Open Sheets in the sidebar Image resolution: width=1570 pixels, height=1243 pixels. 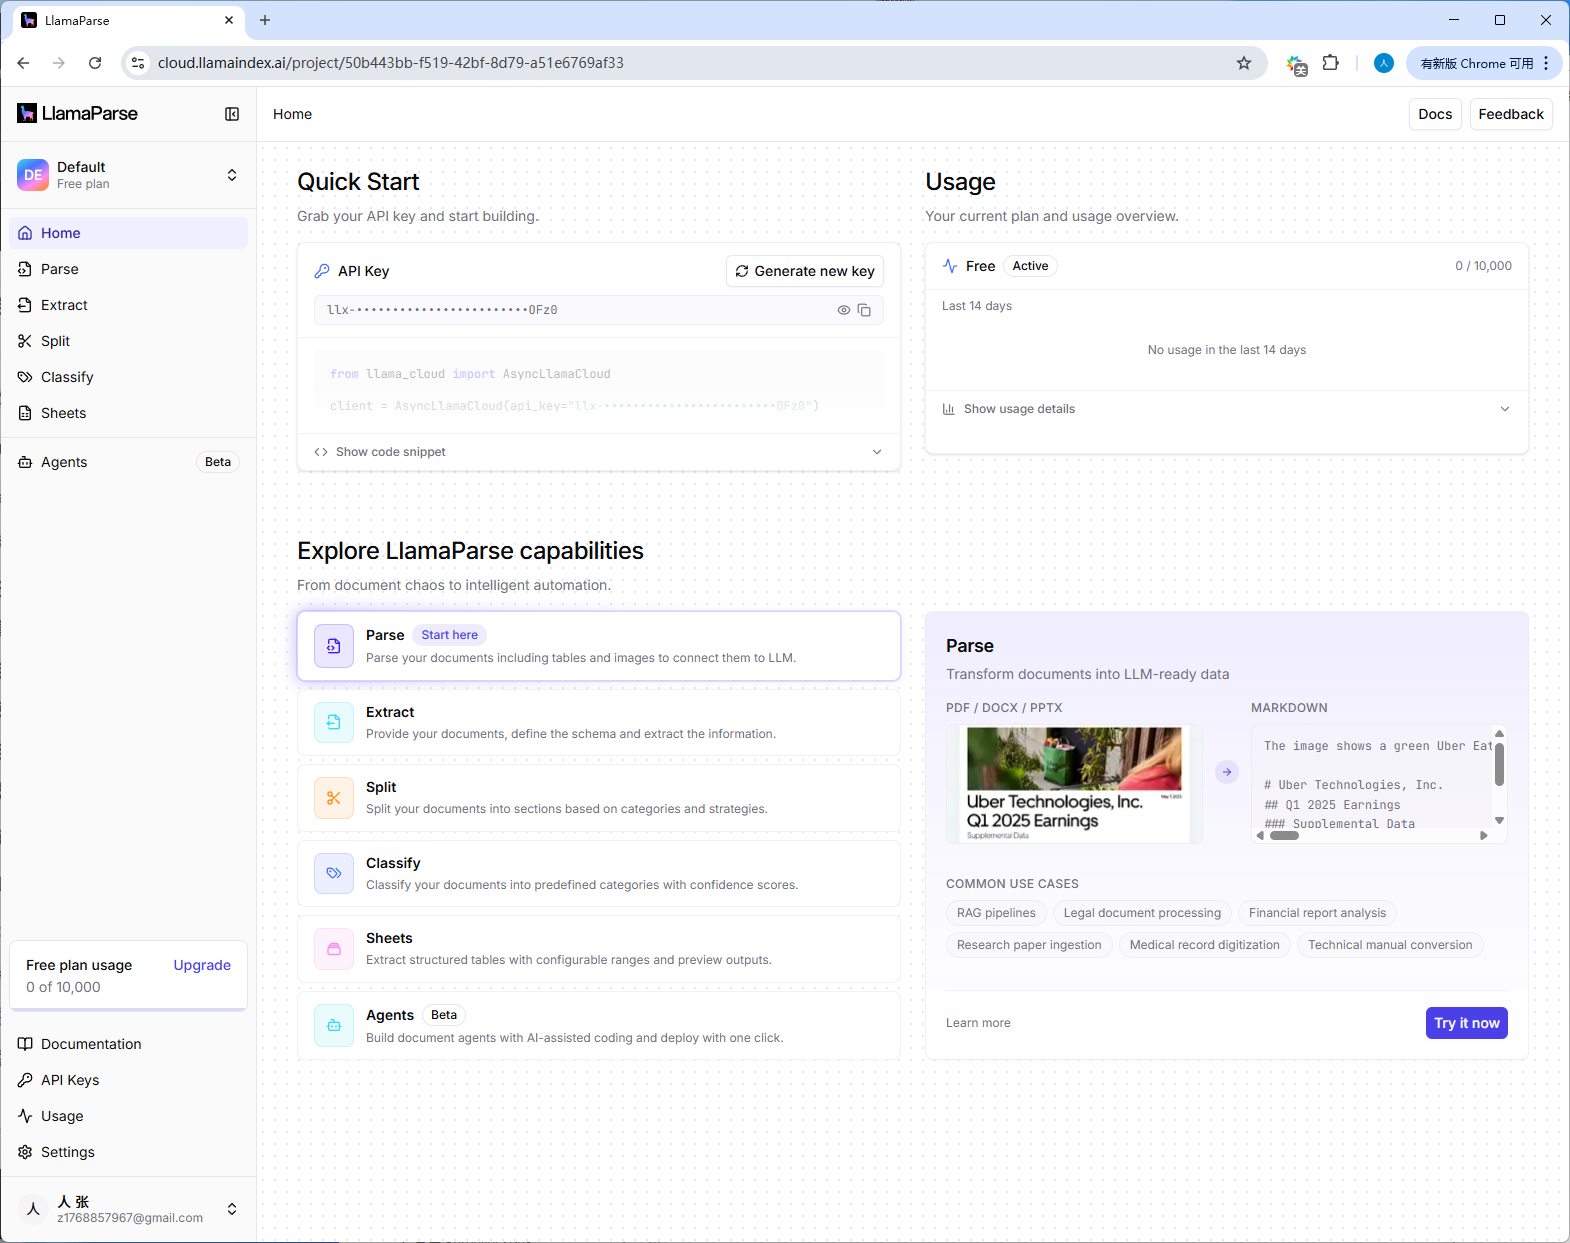pos(129,413)
